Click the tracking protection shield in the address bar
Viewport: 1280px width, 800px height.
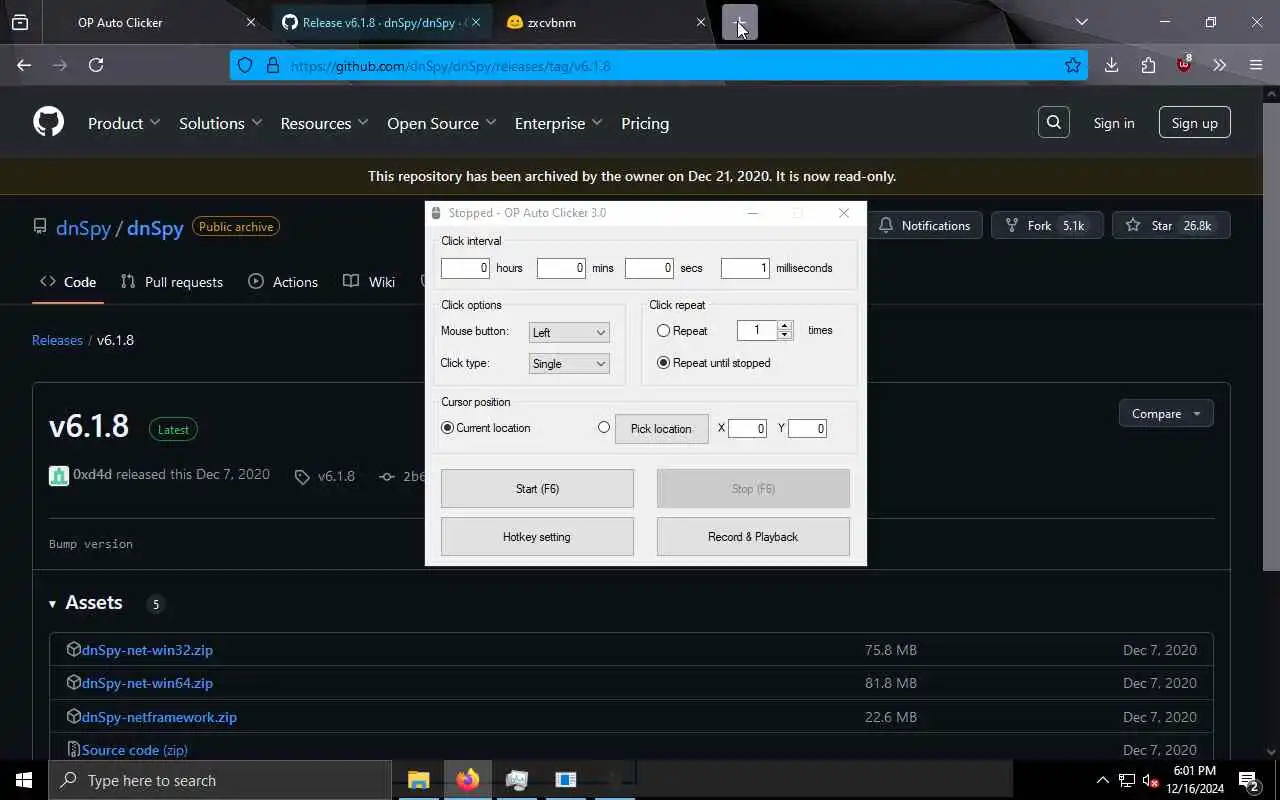pyautogui.click(x=245, y=65)
